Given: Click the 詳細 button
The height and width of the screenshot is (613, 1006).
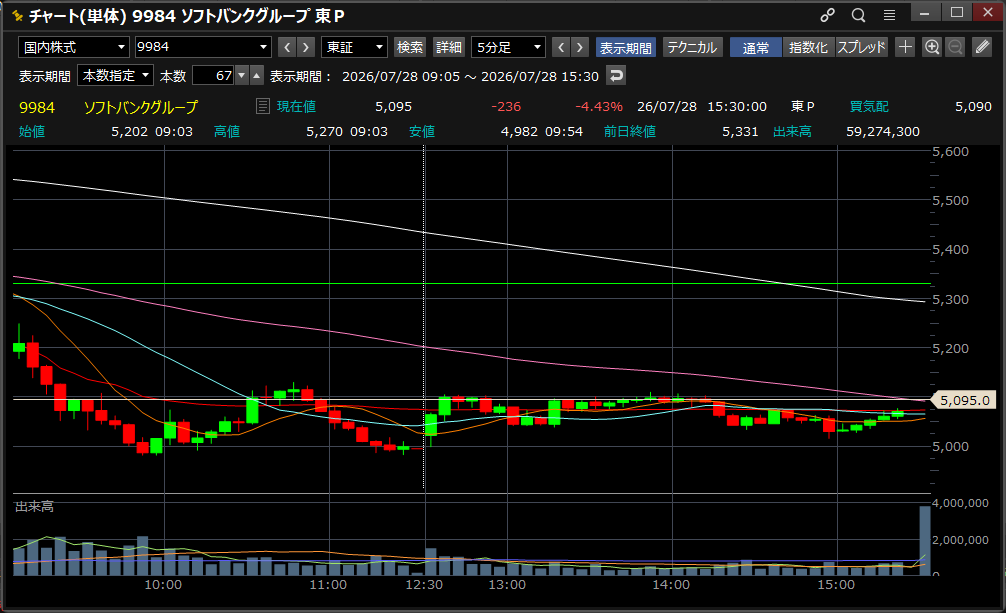Looking at the screenshot, I should [448, 47].
